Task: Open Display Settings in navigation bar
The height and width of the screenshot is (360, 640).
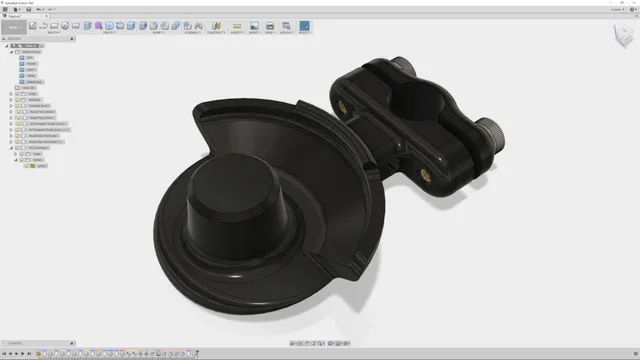Action: [331, 343]
